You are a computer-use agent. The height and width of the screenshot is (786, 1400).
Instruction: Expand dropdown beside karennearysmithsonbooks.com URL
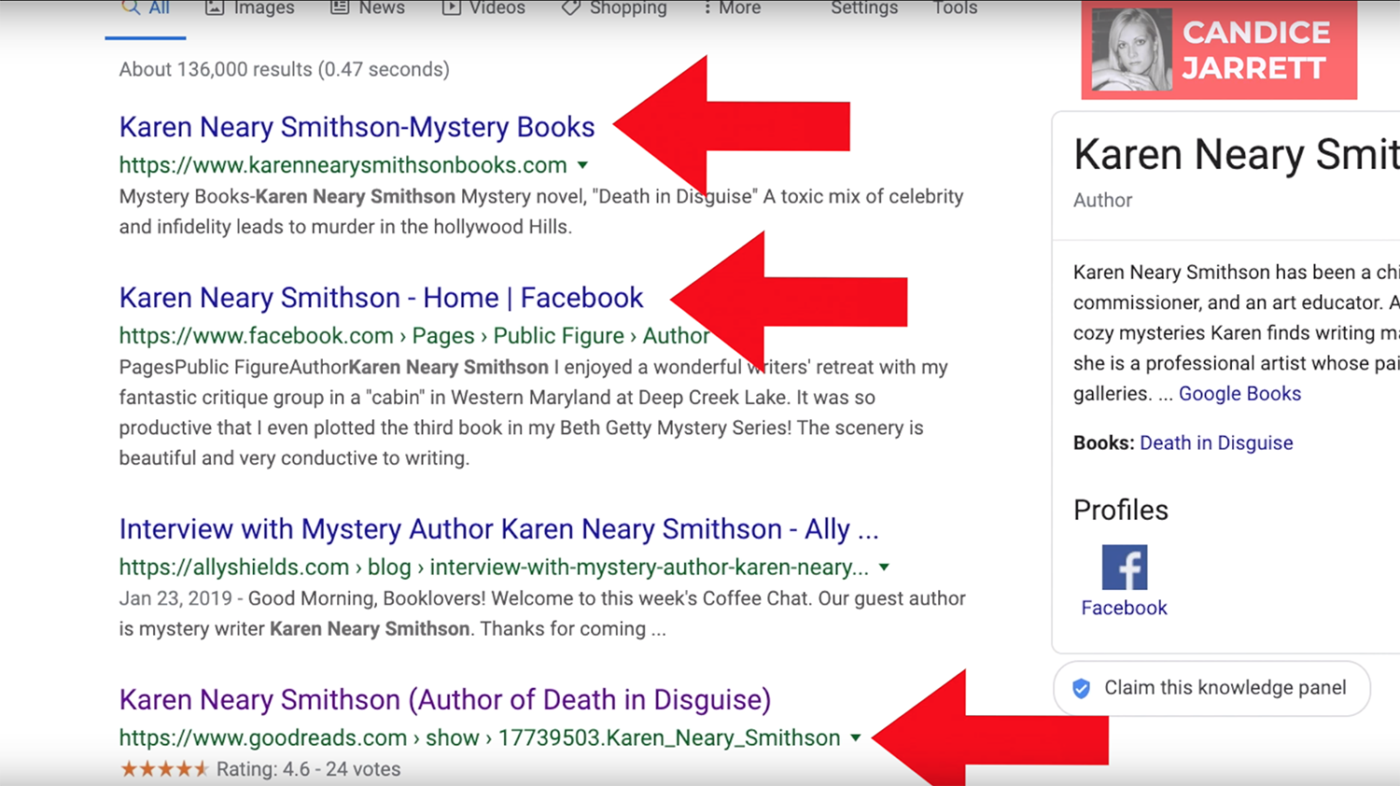point(583,165)
